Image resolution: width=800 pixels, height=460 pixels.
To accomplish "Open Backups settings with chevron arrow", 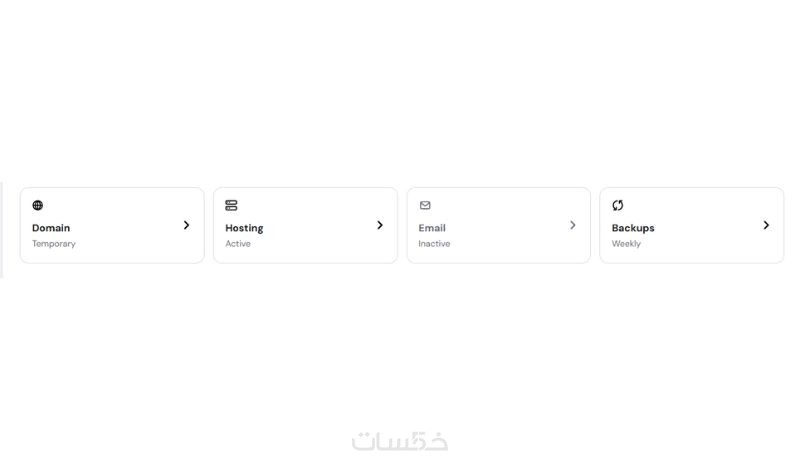I will coord(766,225).
